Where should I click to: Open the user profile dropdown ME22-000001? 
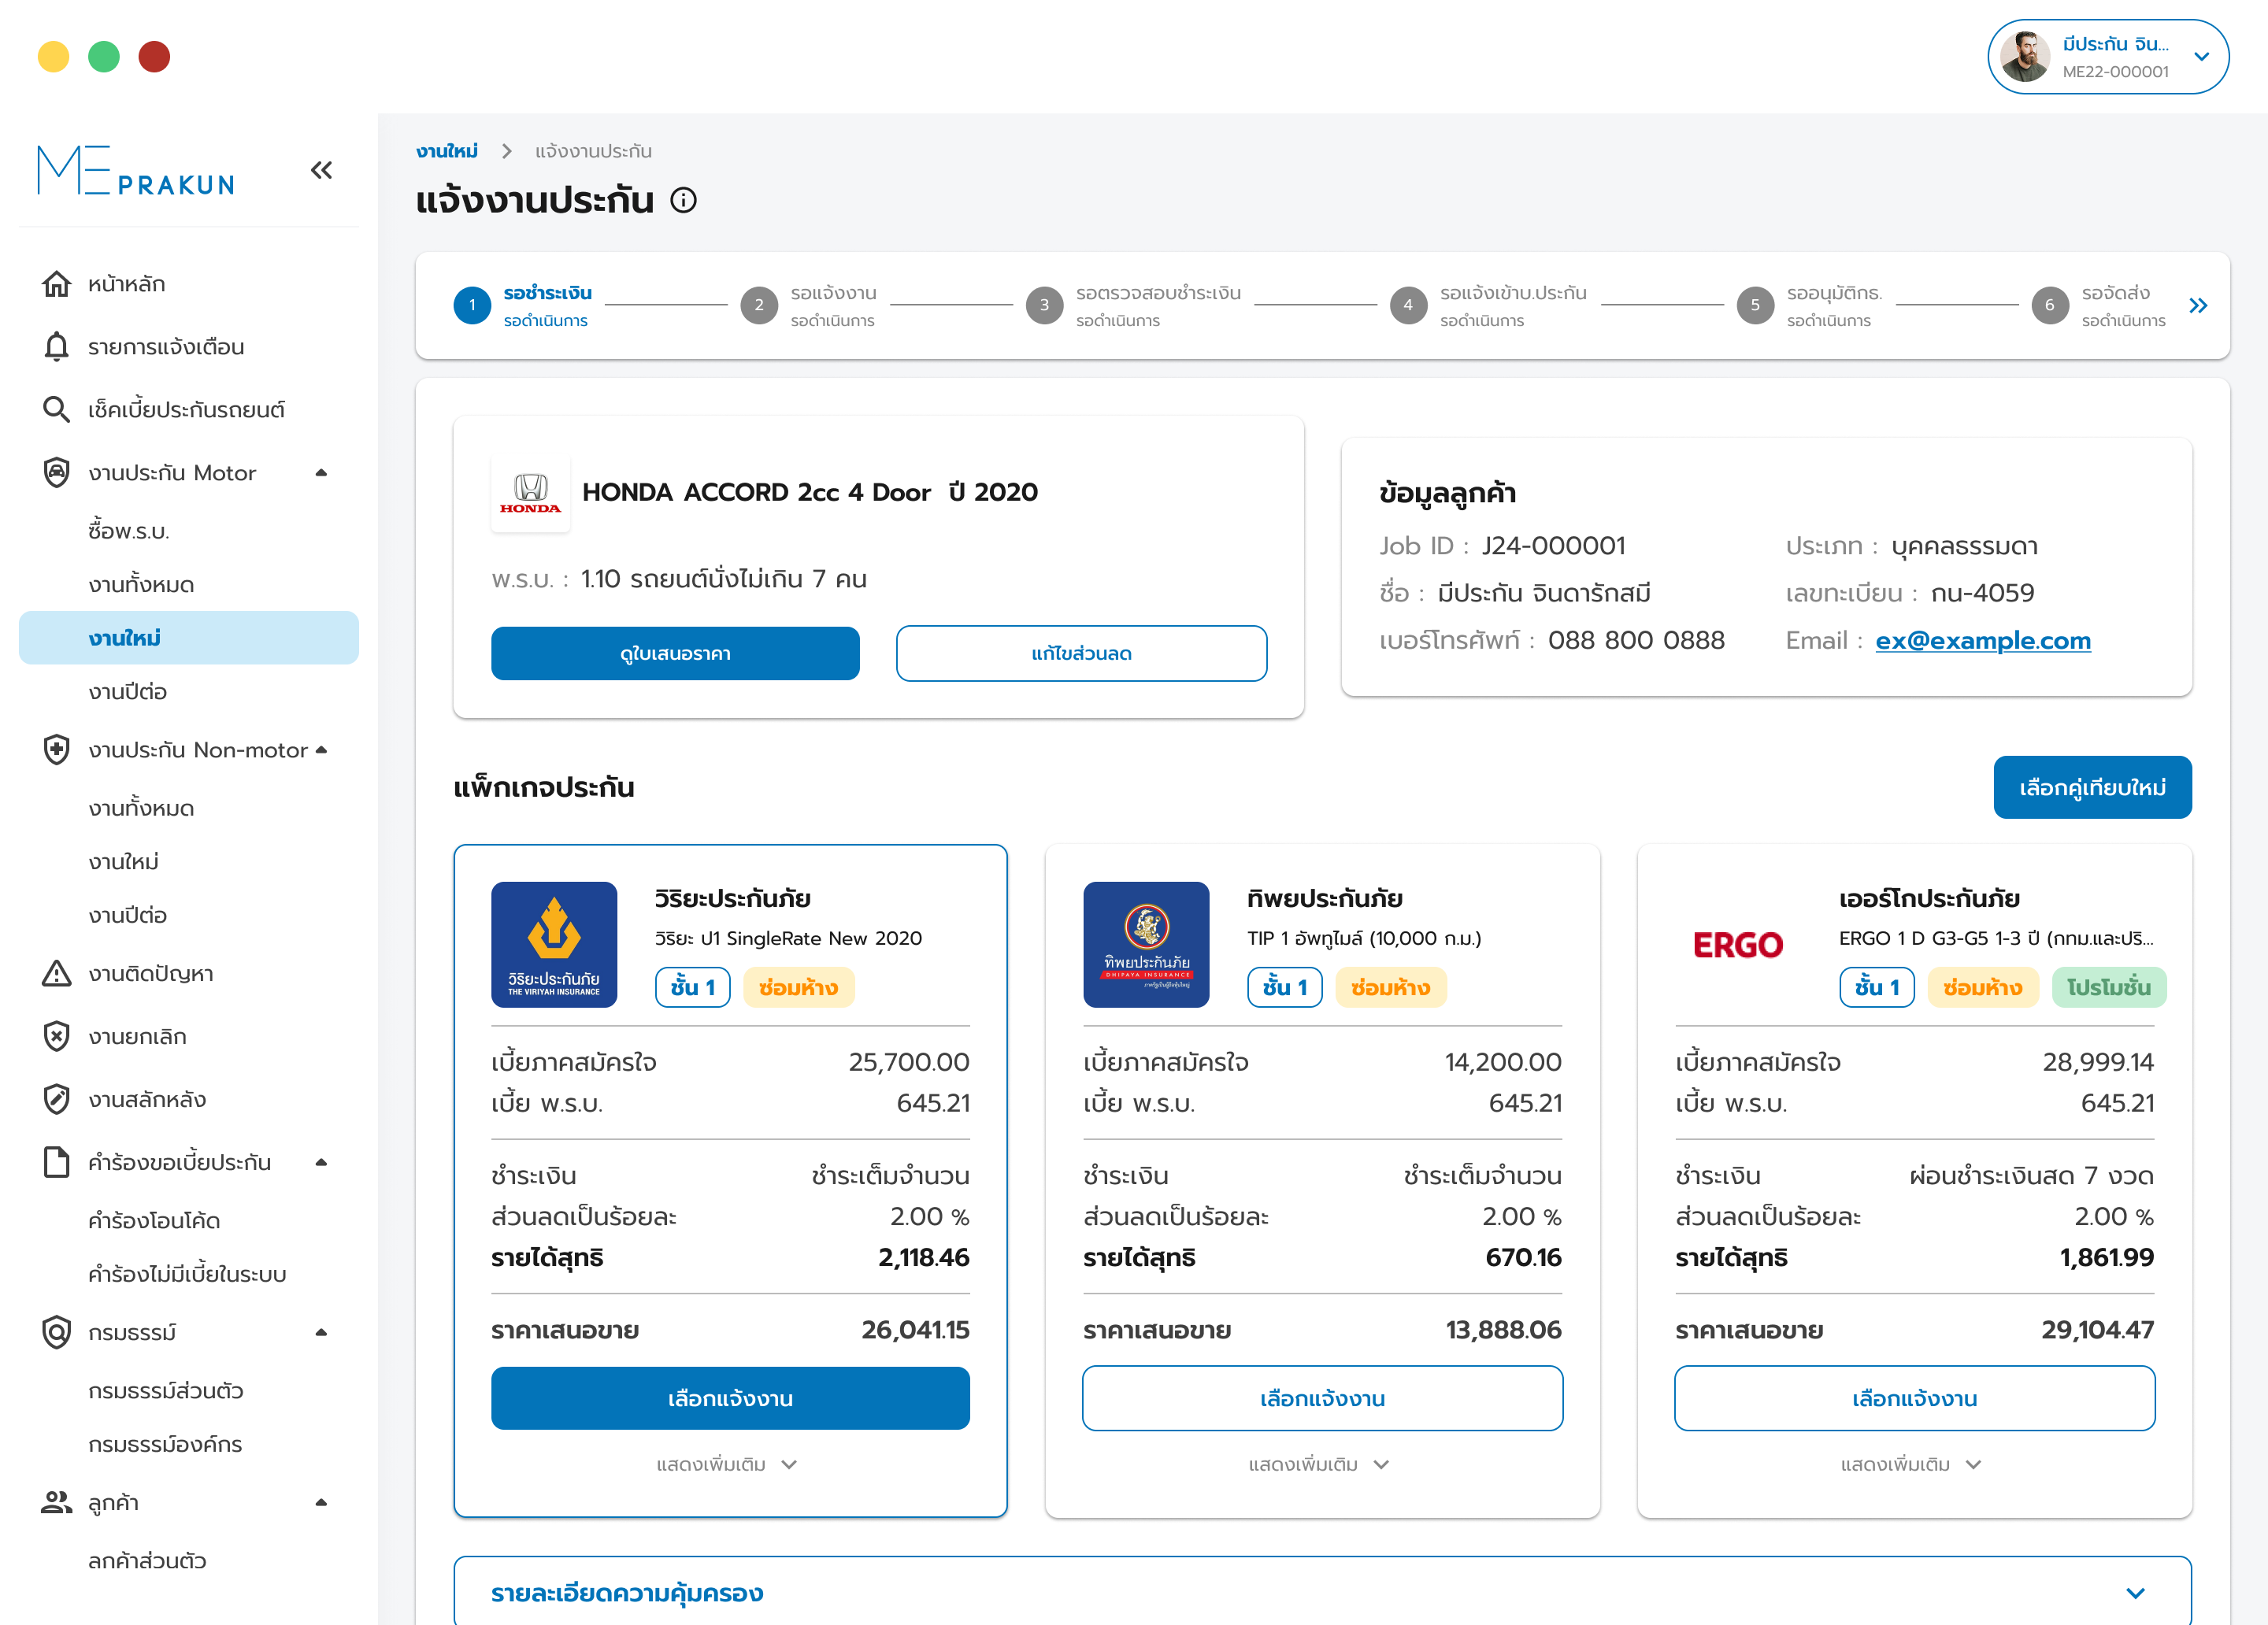(2201, 57)
